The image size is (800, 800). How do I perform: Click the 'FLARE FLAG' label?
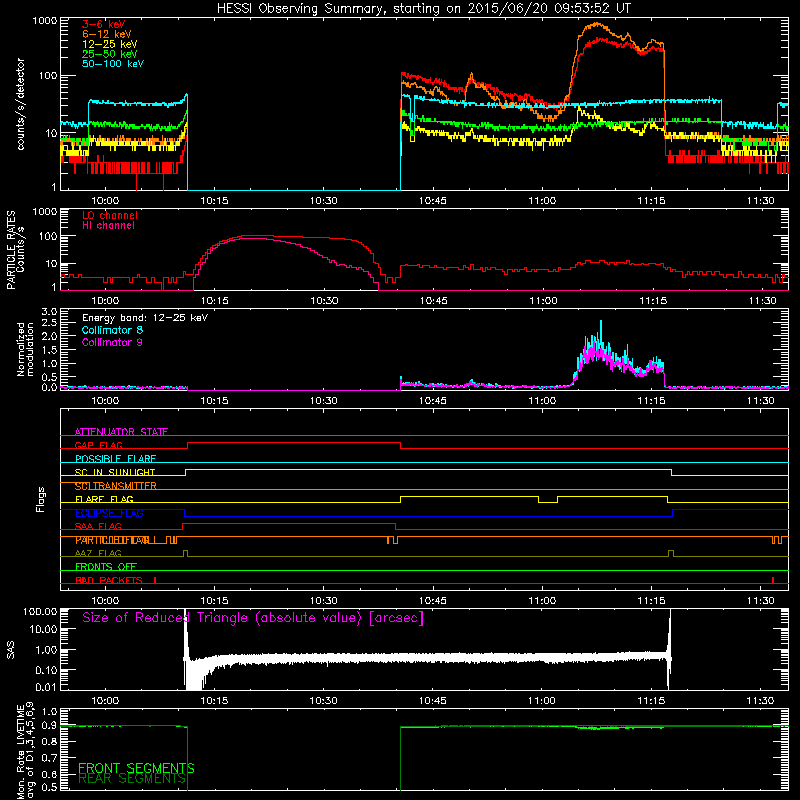click(x=104, y=499)
